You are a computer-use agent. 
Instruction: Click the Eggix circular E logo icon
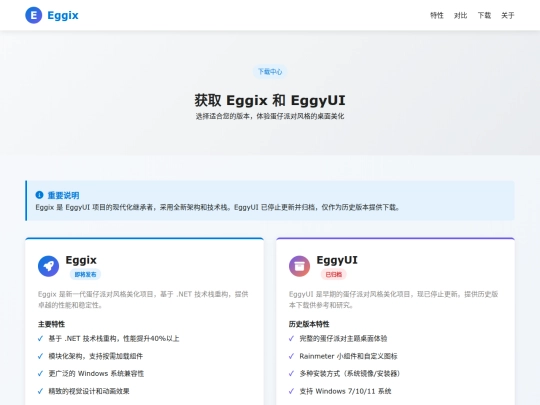click(x=34, y=15)
